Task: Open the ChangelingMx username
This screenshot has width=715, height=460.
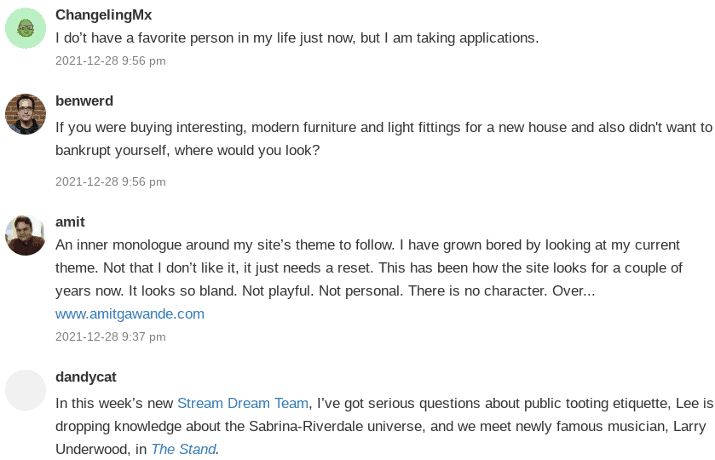Action: pyautogui.click(x=104, y=15)
